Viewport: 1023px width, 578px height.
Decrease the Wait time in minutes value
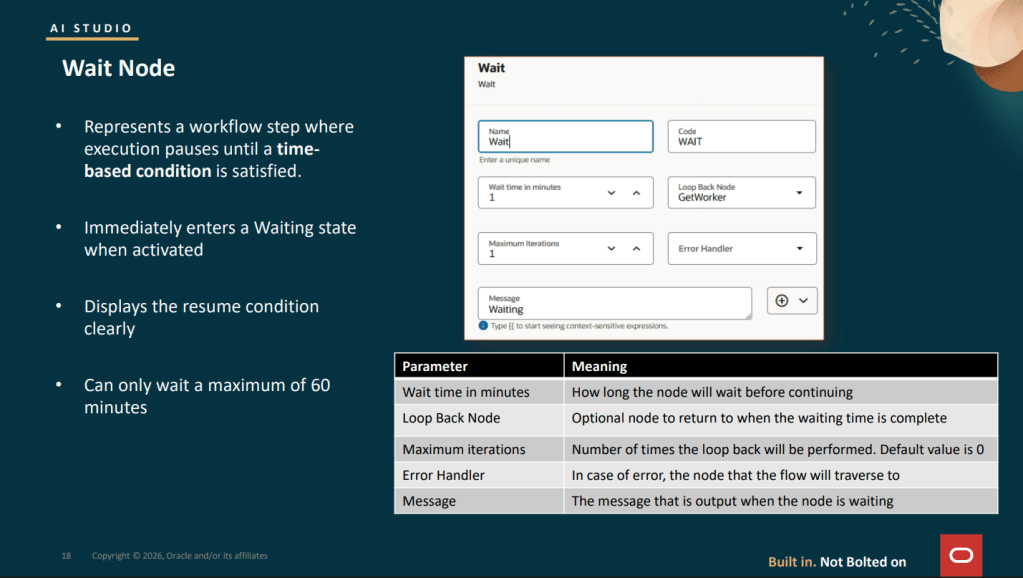(611, 193)
